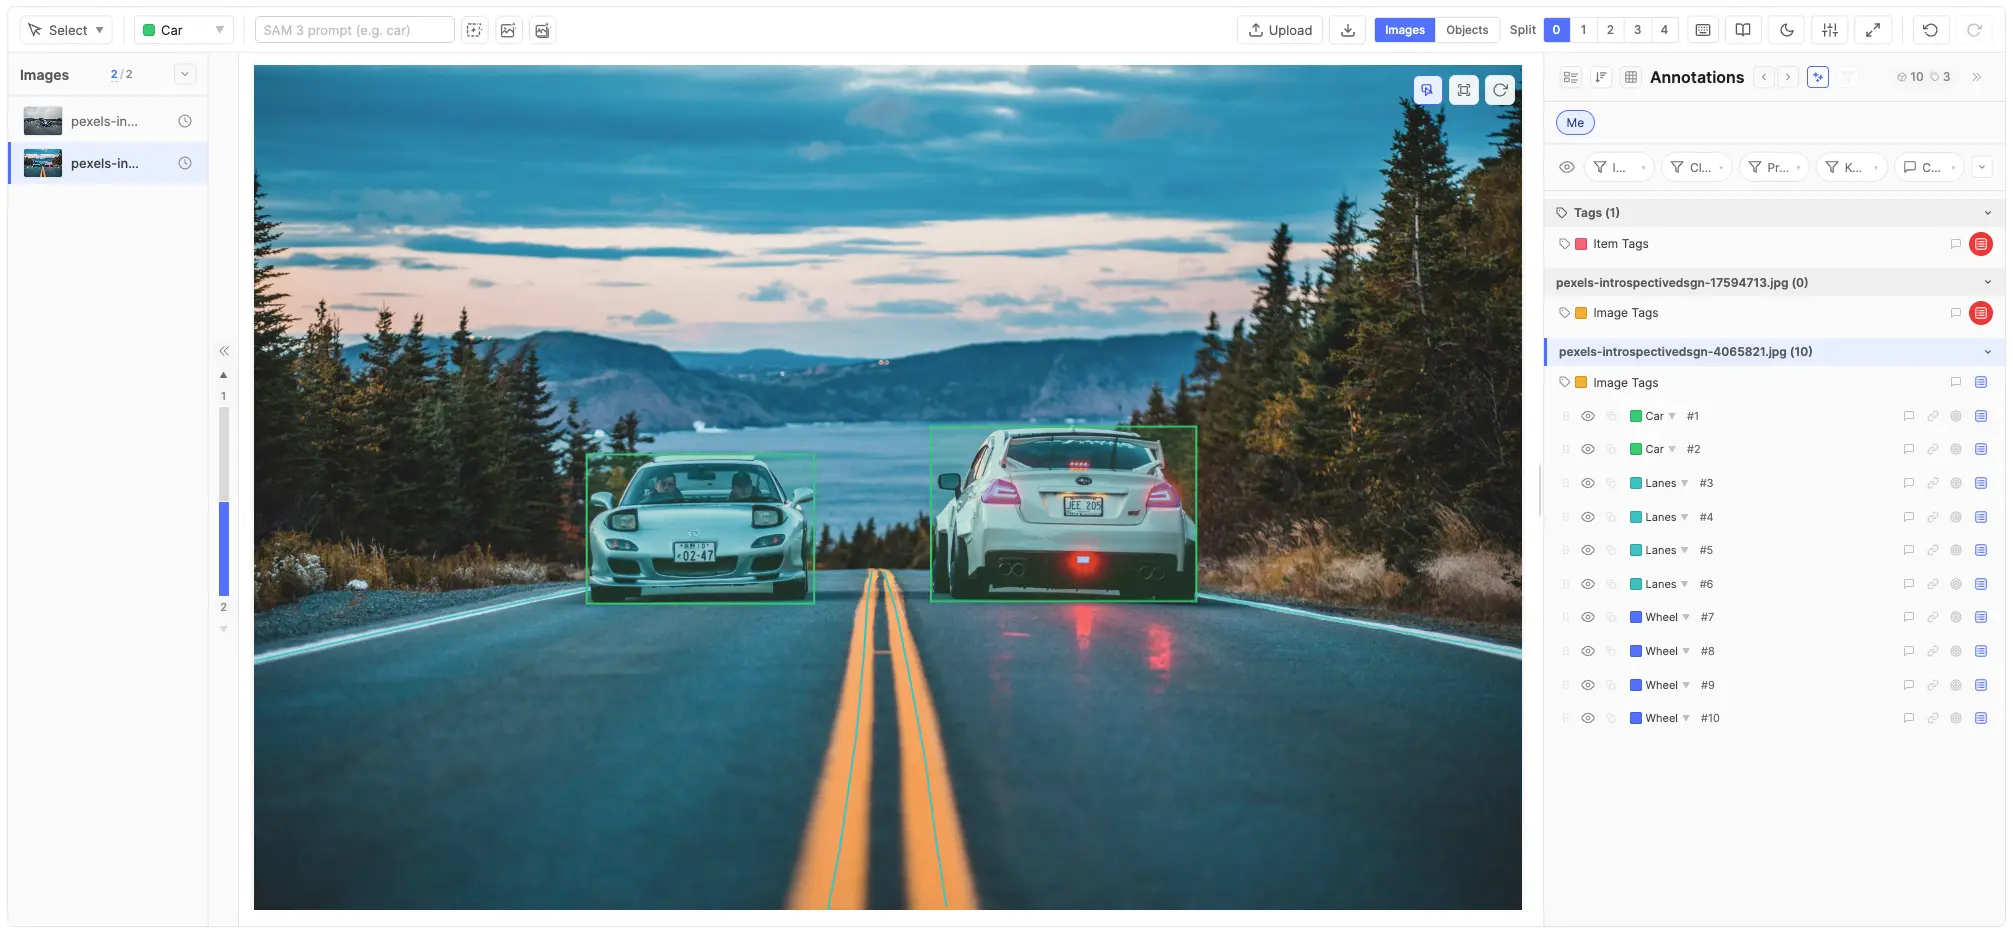Screen dimensions: 2013x936
Task: Click the SAM box prompt icon
Action: (474, 30)
